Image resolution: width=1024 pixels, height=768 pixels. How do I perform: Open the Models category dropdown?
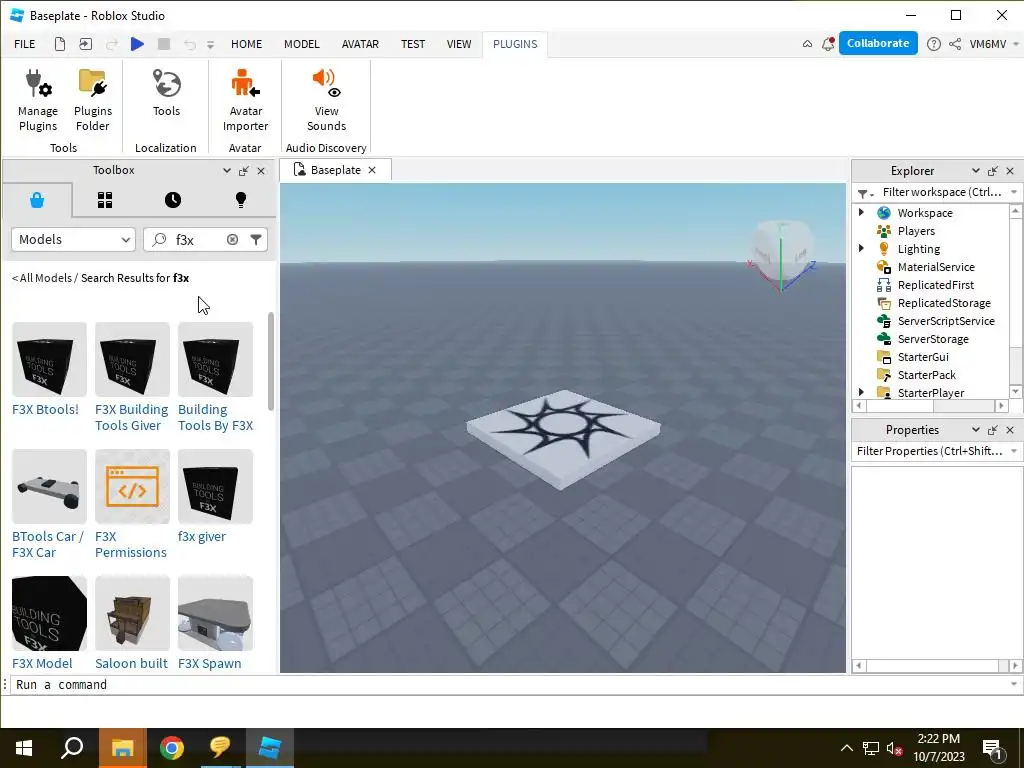point(73,240)
